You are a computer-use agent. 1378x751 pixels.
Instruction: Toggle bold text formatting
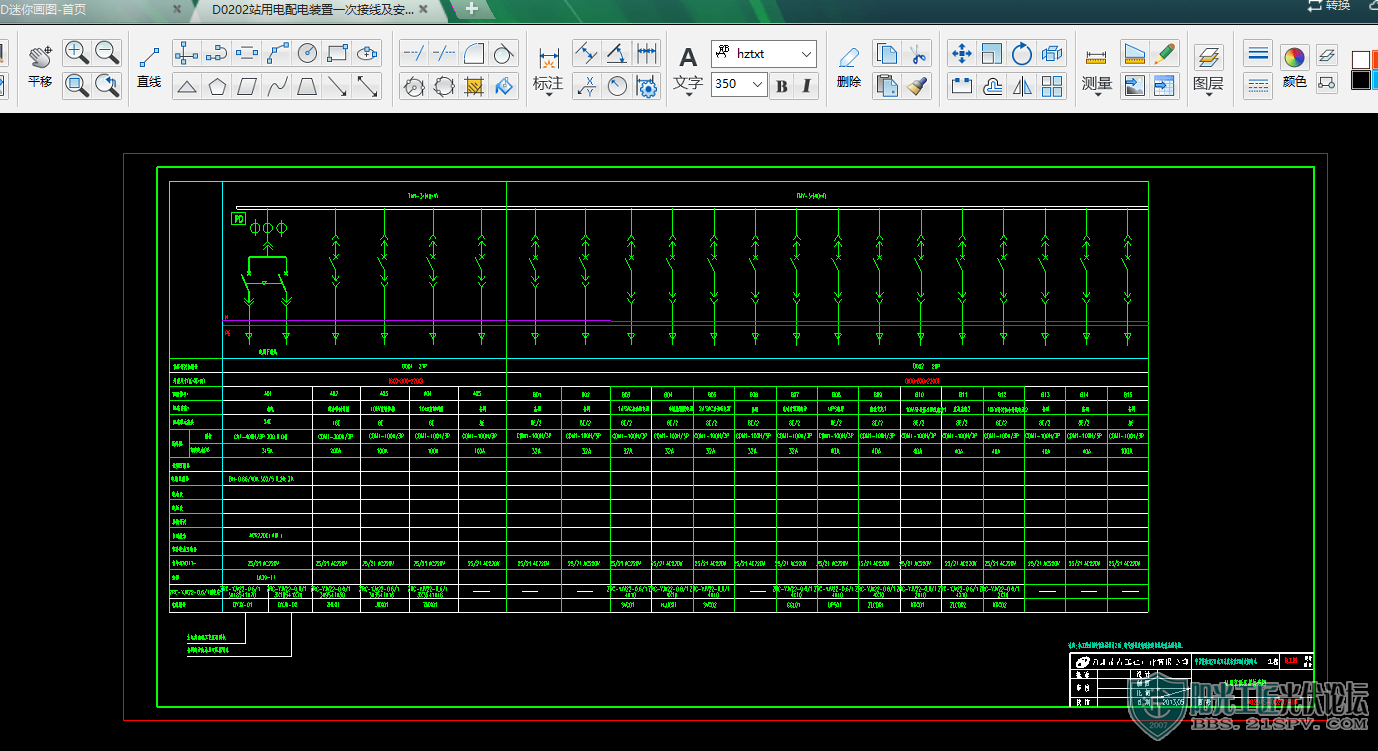tap(781, 86)
